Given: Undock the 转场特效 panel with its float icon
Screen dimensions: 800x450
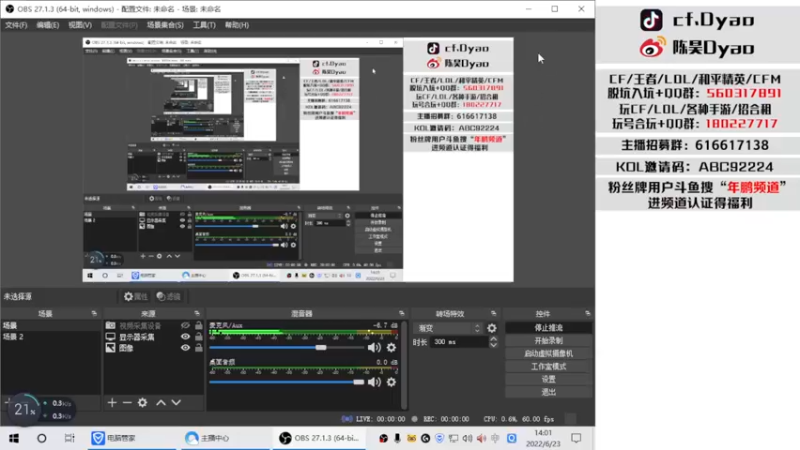Looking at the screenshot, I should point(493,313).
